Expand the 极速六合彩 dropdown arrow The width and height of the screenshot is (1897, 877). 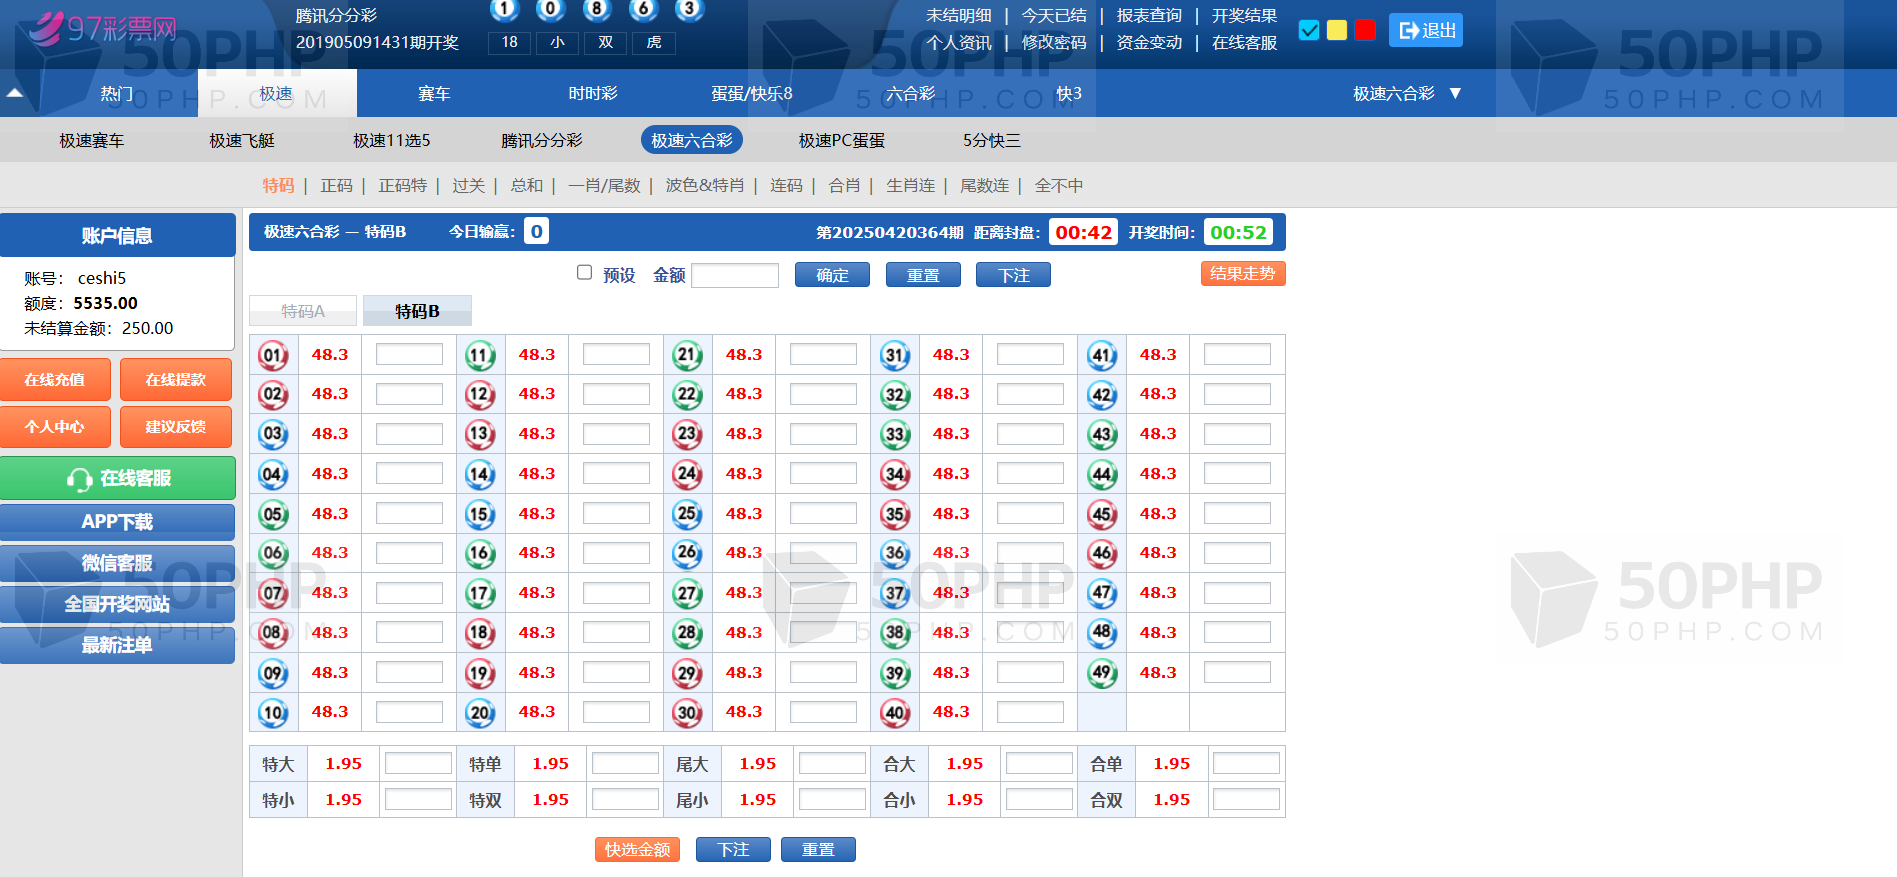pos(1455,93)
